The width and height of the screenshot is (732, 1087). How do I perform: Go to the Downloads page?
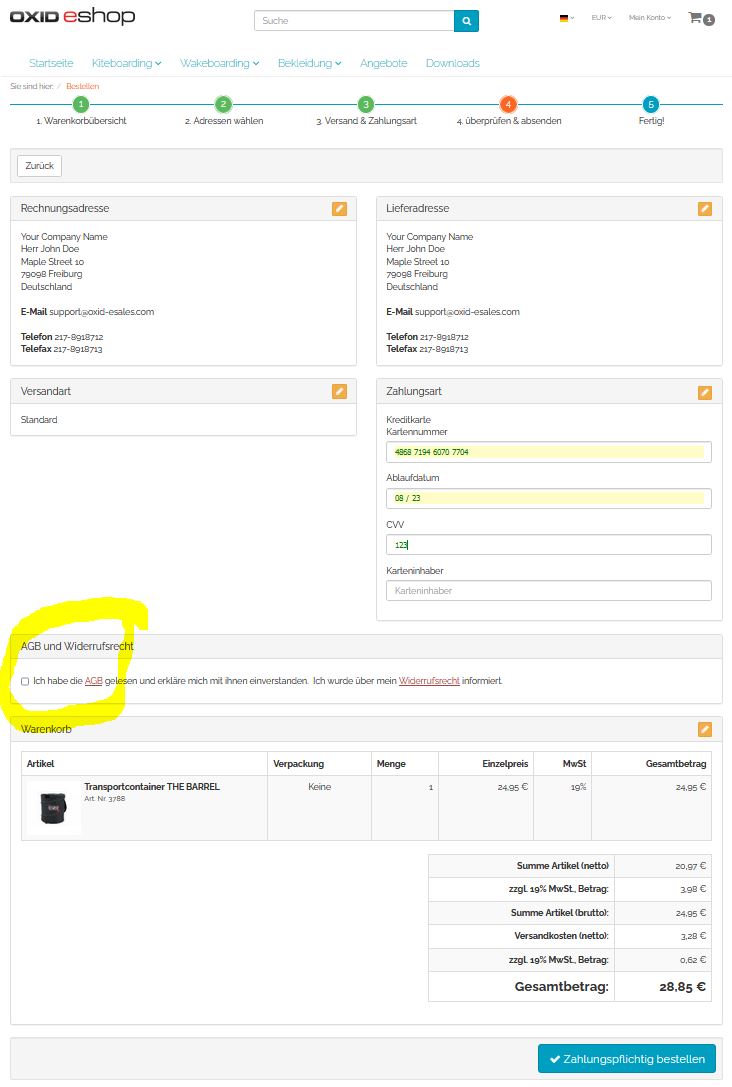pyautogui.click(x=452, y=63)
